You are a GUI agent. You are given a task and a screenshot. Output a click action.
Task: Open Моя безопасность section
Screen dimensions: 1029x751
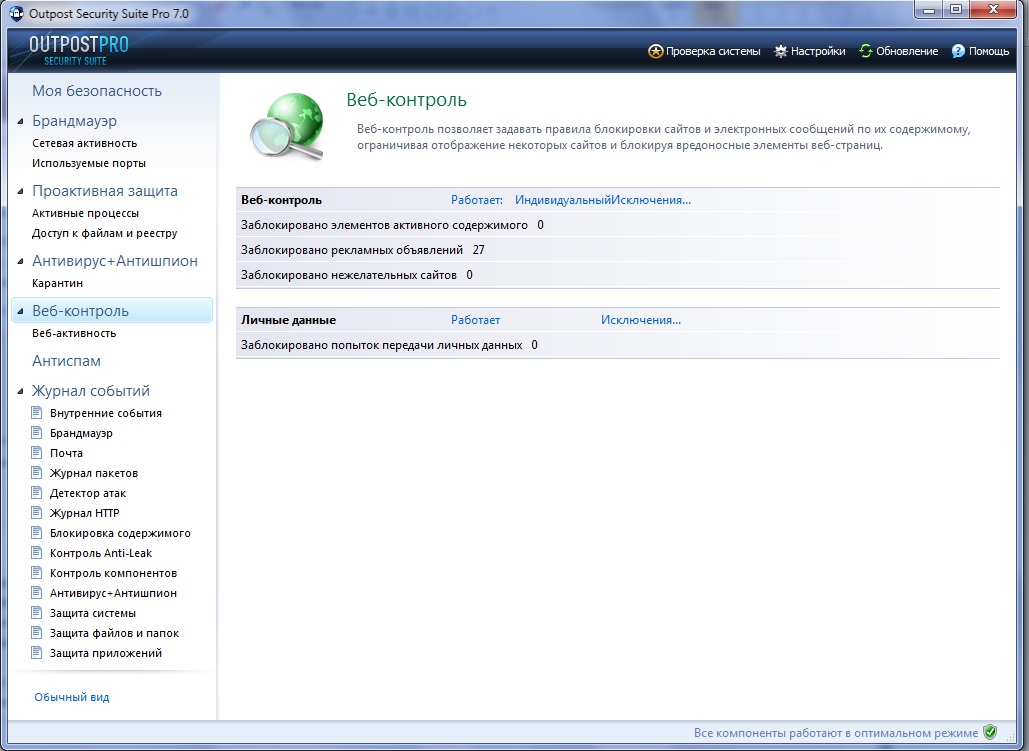click(x=96, y=91)
